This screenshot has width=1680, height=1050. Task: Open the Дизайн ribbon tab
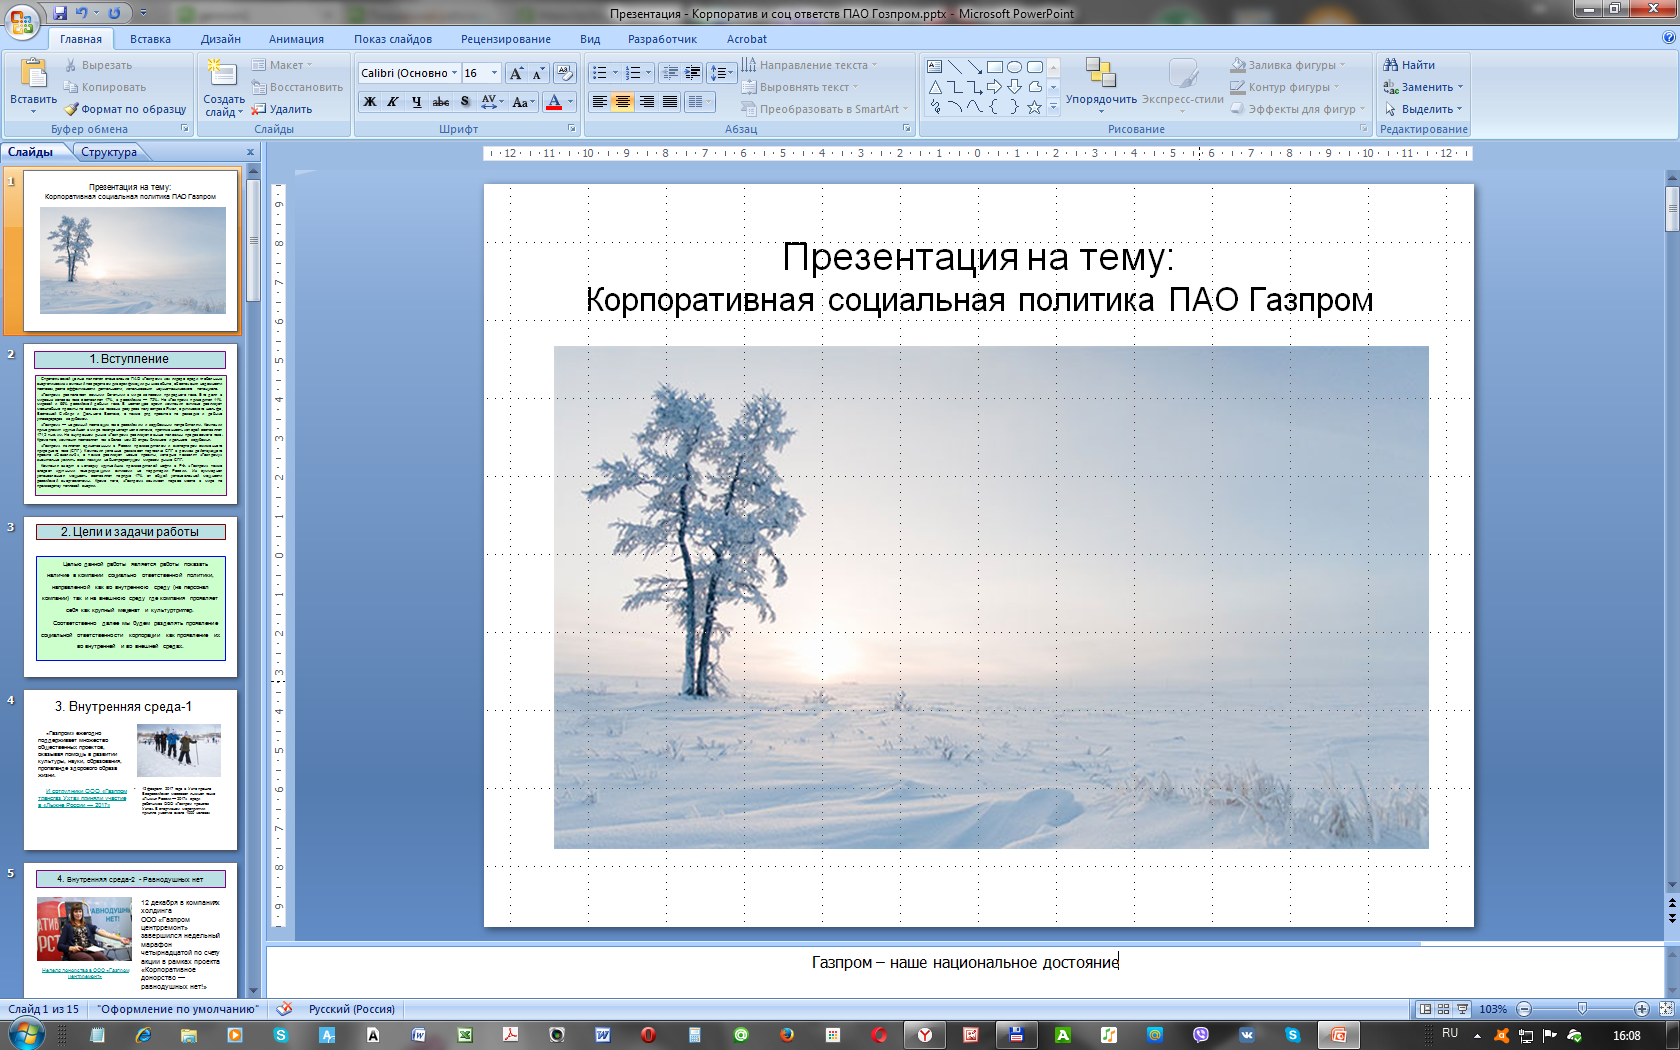coord(221,39)
